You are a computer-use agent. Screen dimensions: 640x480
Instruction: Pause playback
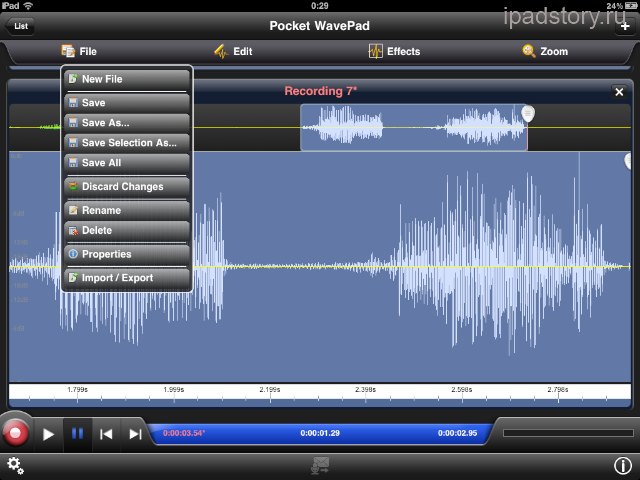[x=78, y=433]
